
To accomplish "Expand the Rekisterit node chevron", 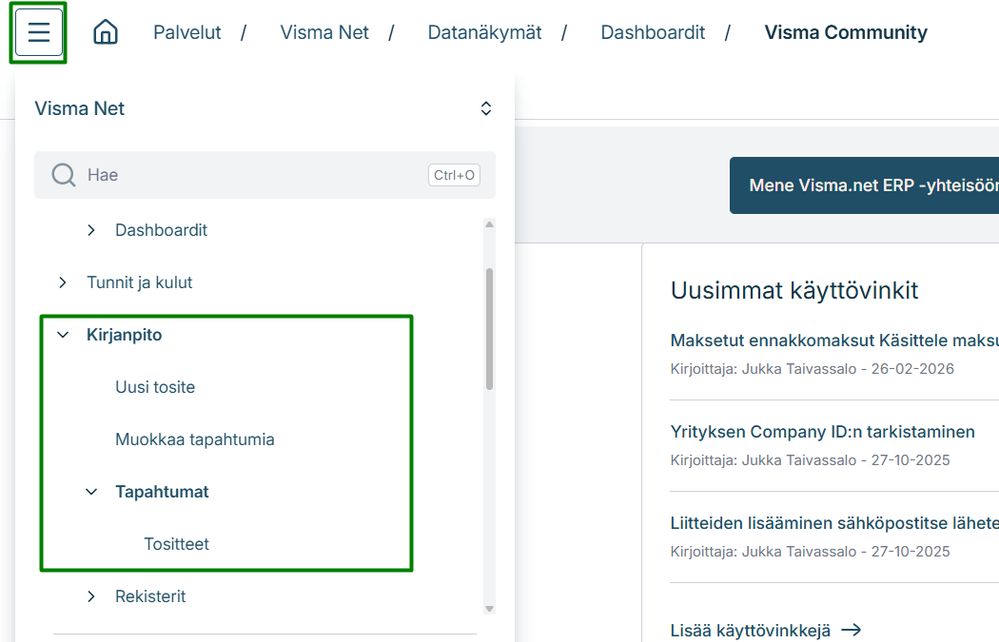I will tap(91, 596).
